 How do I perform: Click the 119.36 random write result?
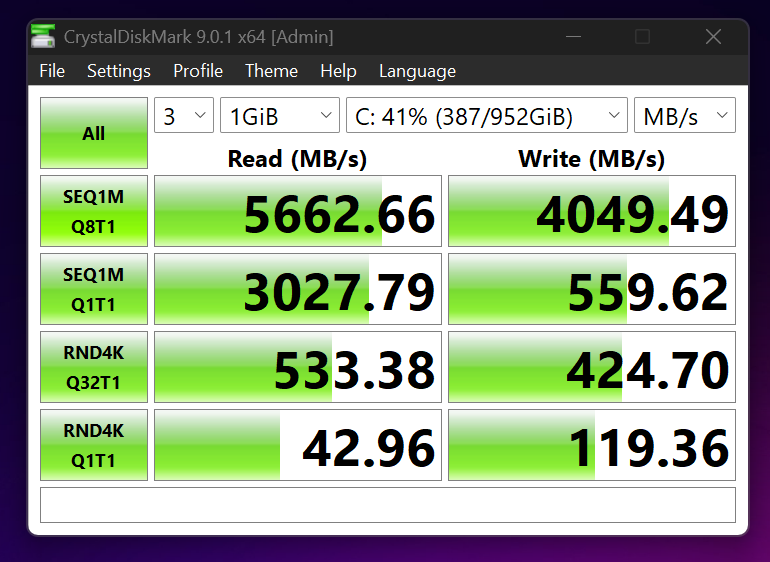pos(591,446)
